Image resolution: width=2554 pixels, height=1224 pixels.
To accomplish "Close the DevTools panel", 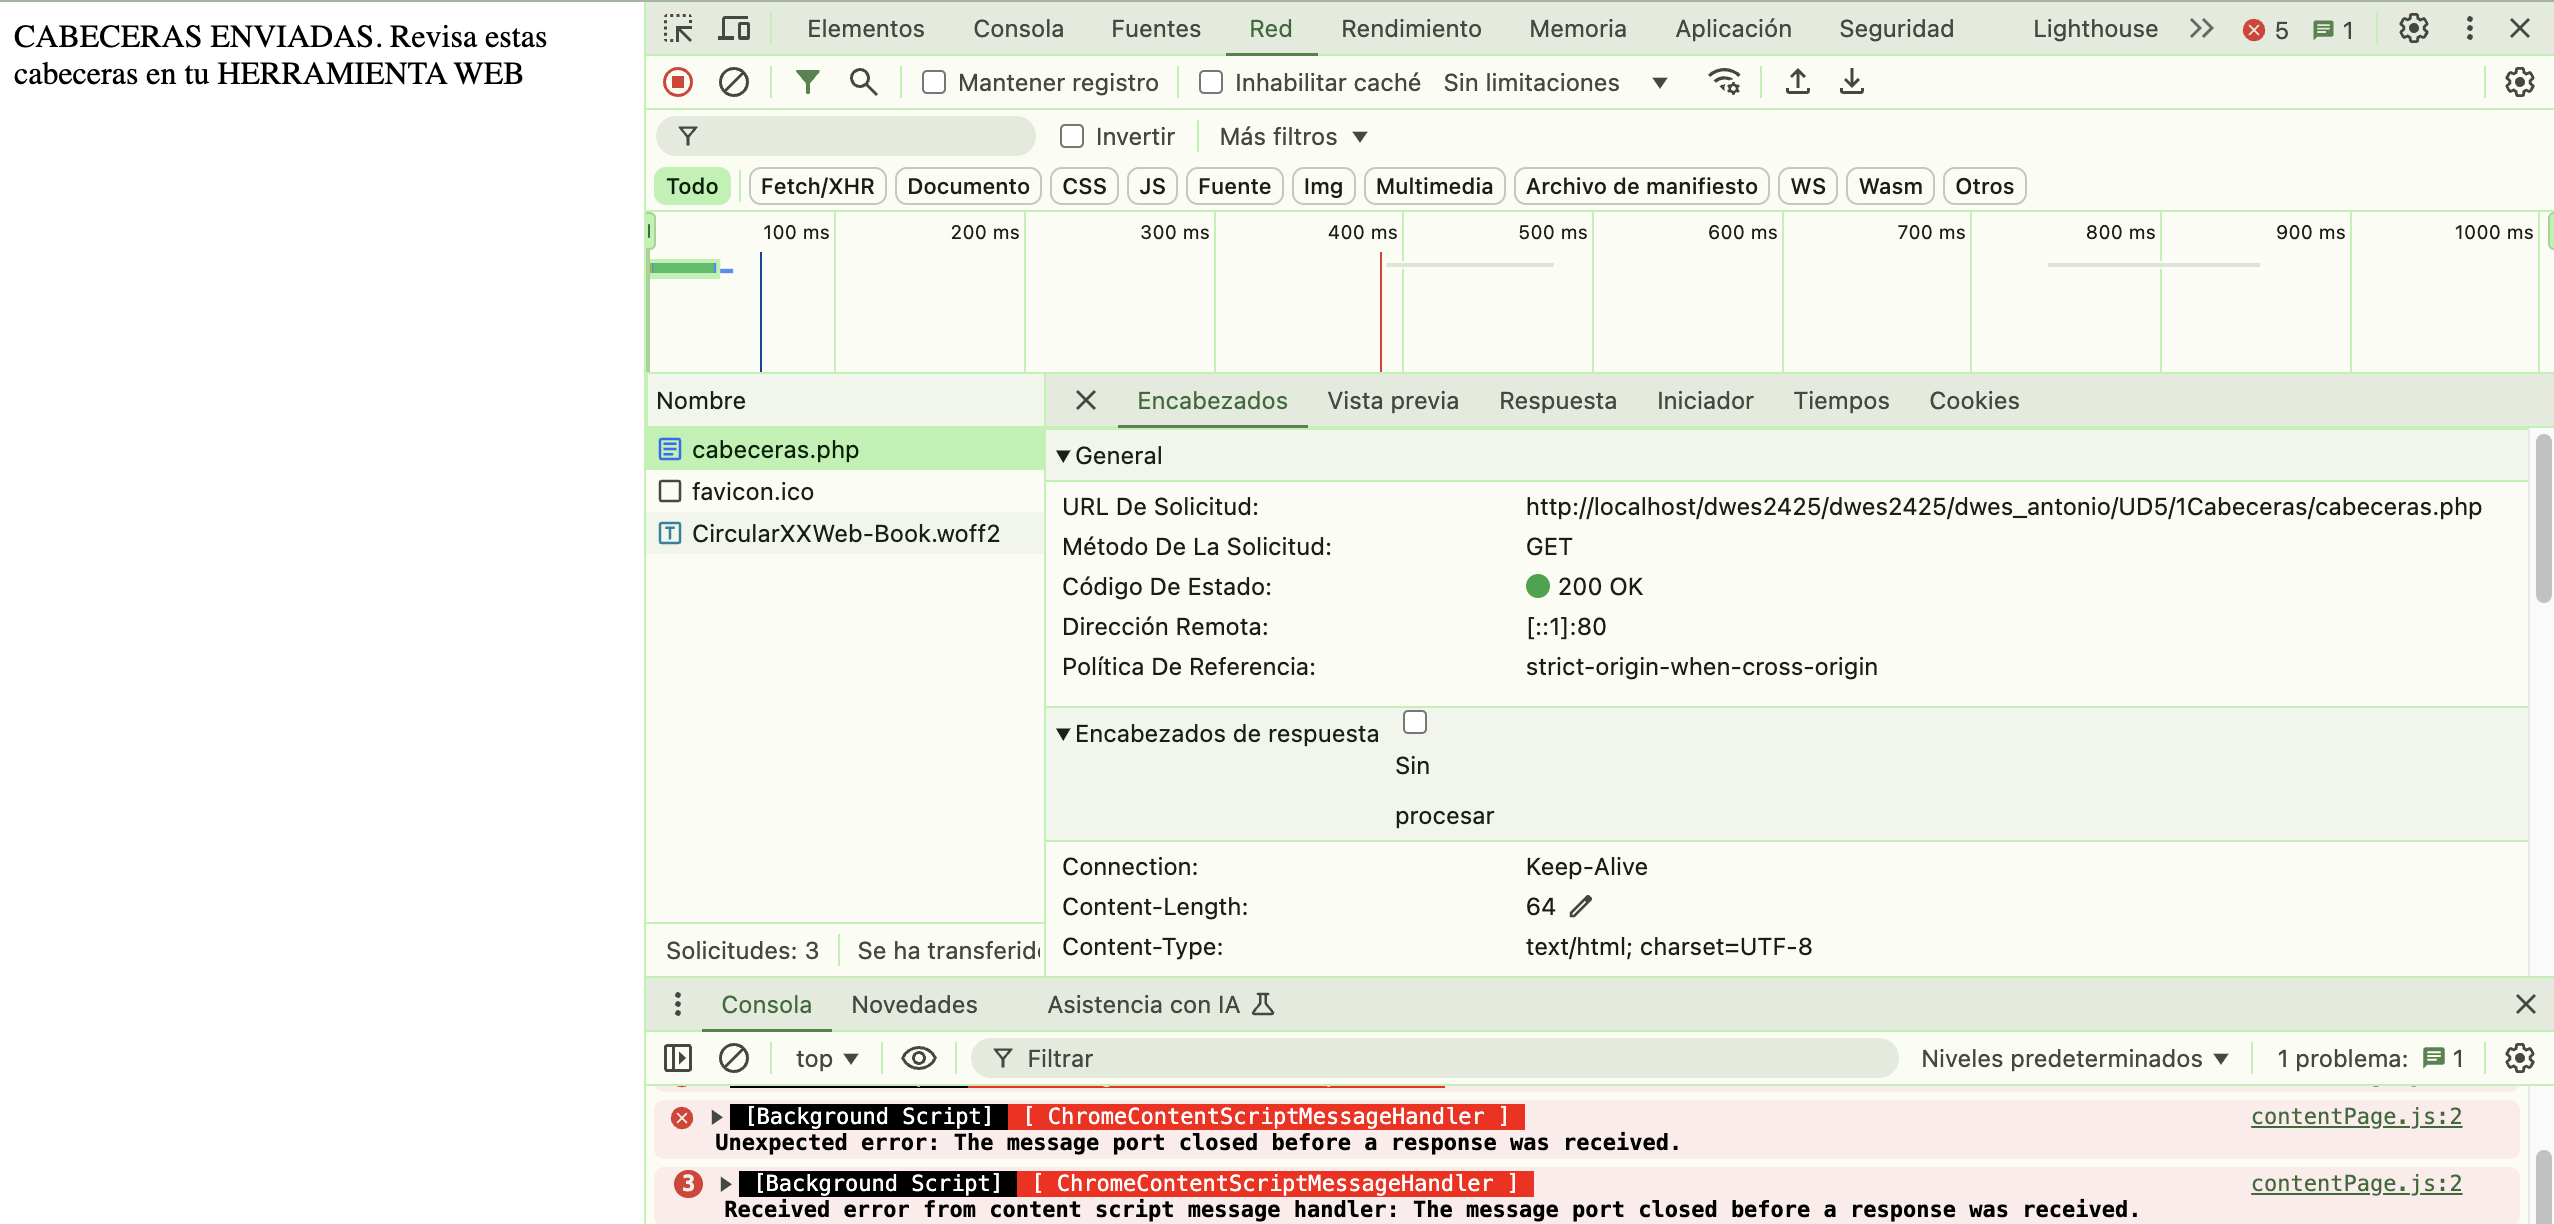I will tap(2520, 29).
